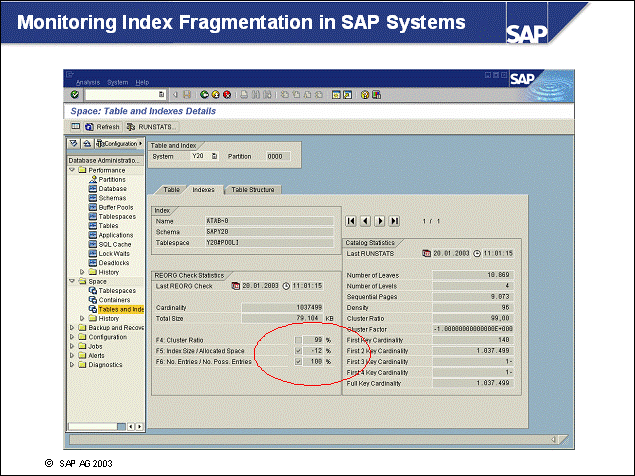Open the System field value list

pos(215,156)
